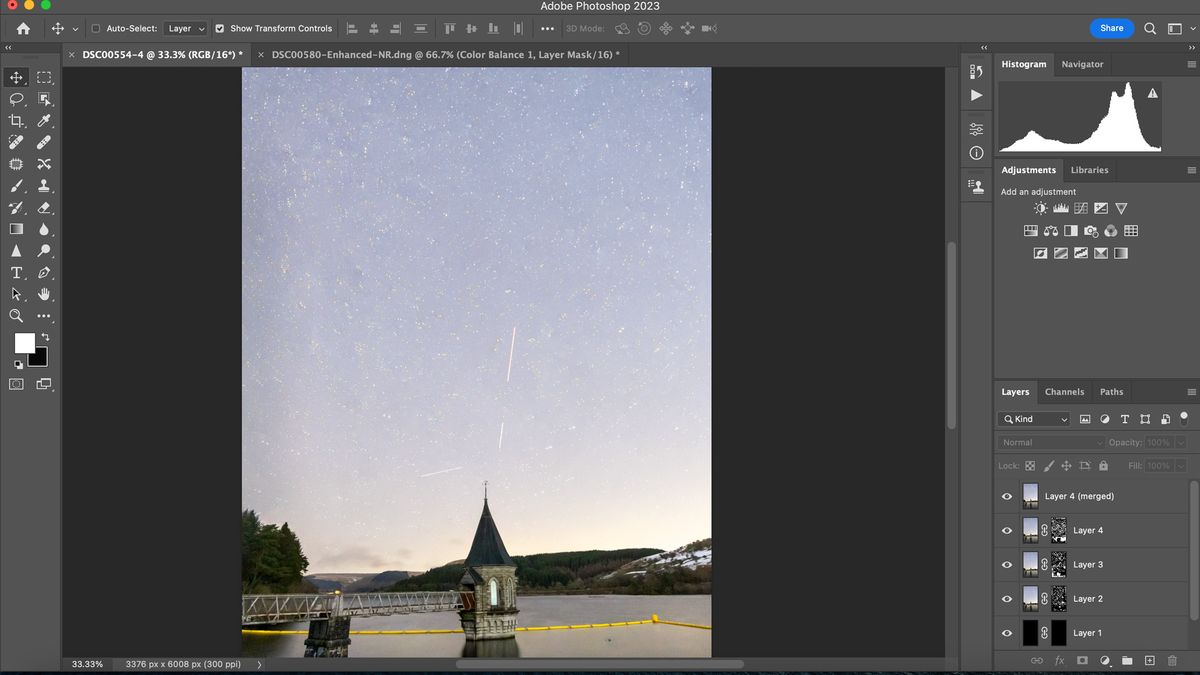The width and height of the screenshot is (1200, 675).
Task: Select the Crop tool
Action: tap(16, 121)
